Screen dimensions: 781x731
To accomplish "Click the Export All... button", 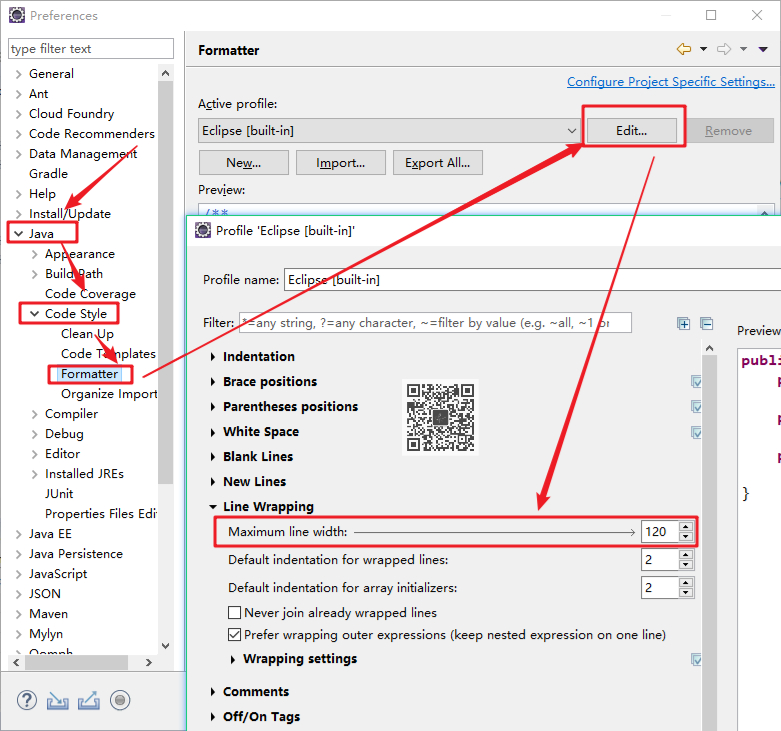I will [437, 163].
